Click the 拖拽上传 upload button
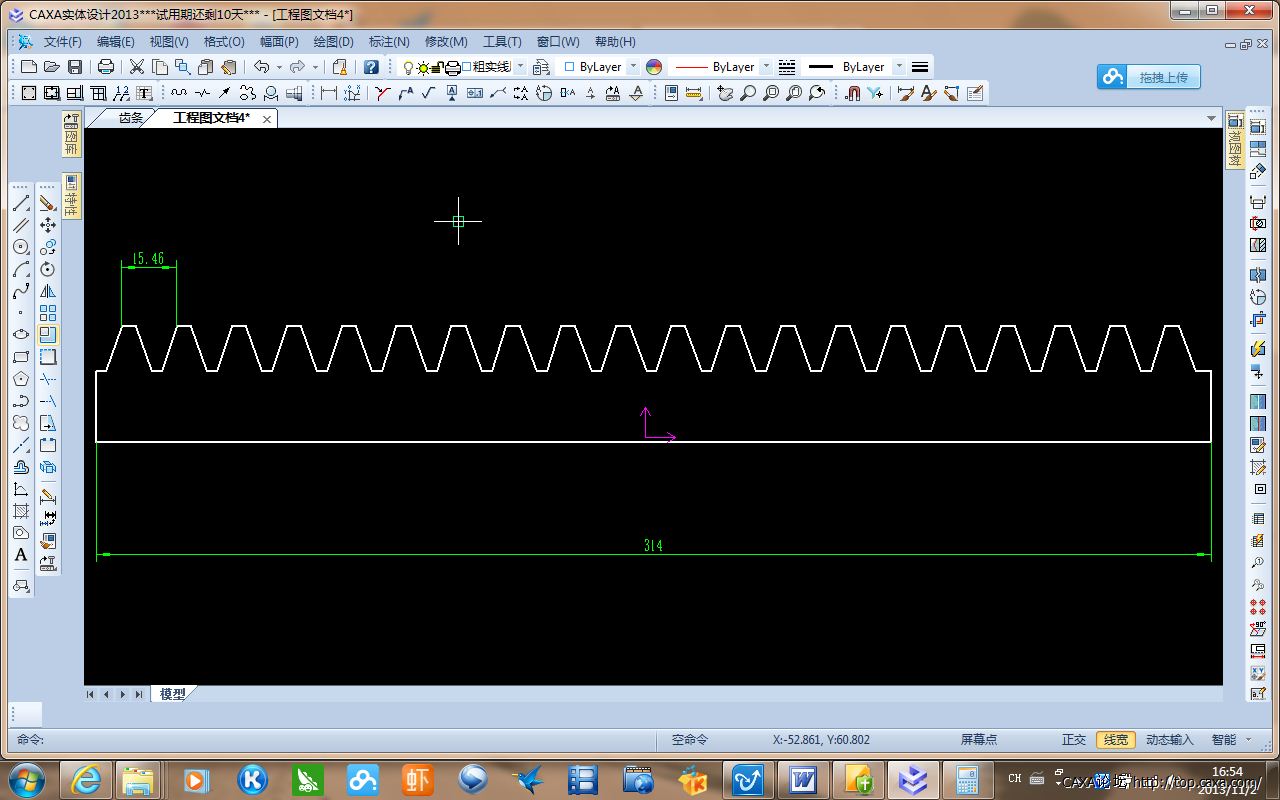This screenshot has height=800, width=1280. click(1149, 77)
